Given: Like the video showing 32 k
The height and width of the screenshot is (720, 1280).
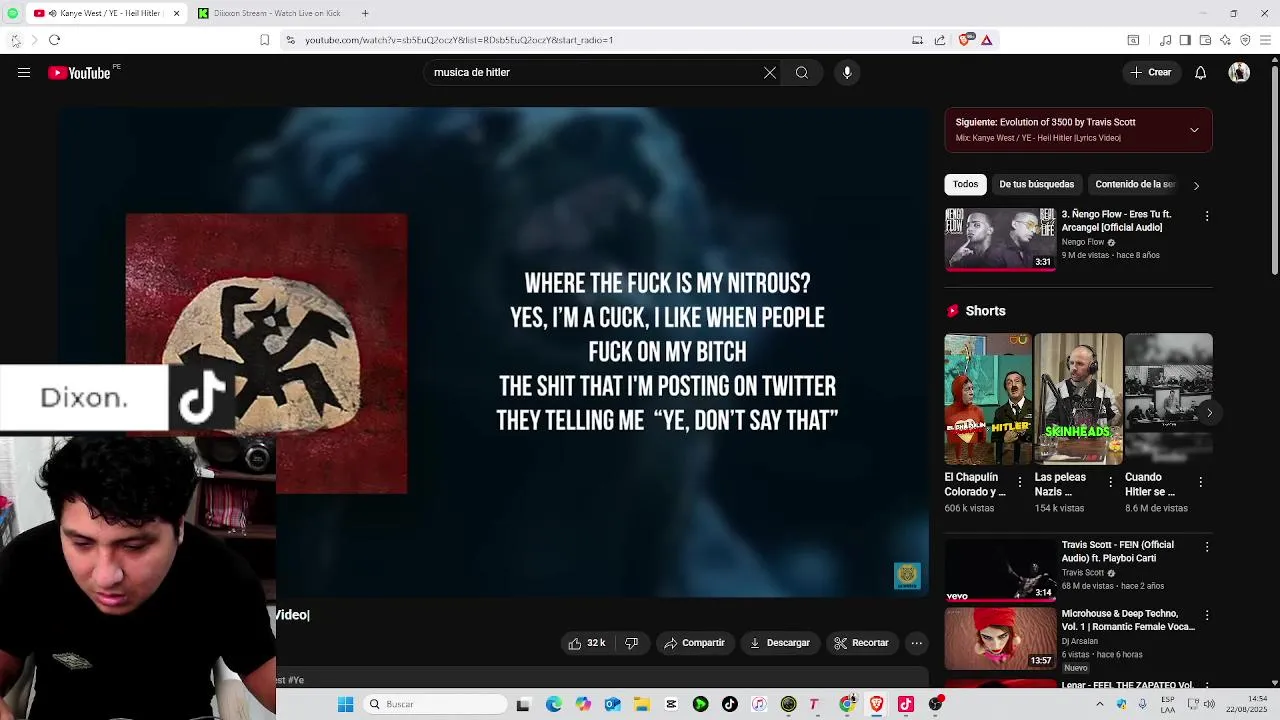Looking at the screenshot, I should [587, 643].
